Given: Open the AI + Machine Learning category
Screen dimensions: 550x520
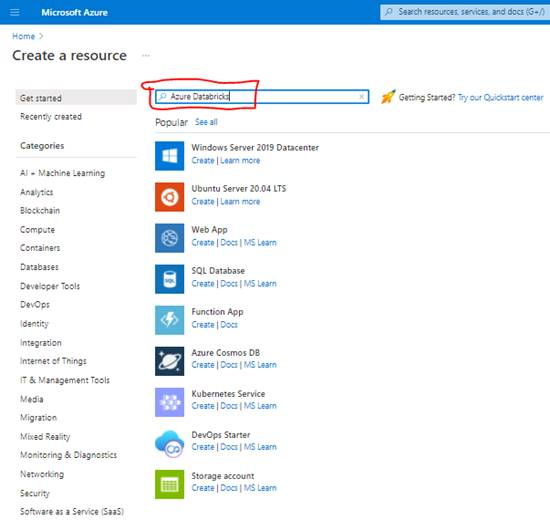Looking at the screenshot, I should (62, 173).
